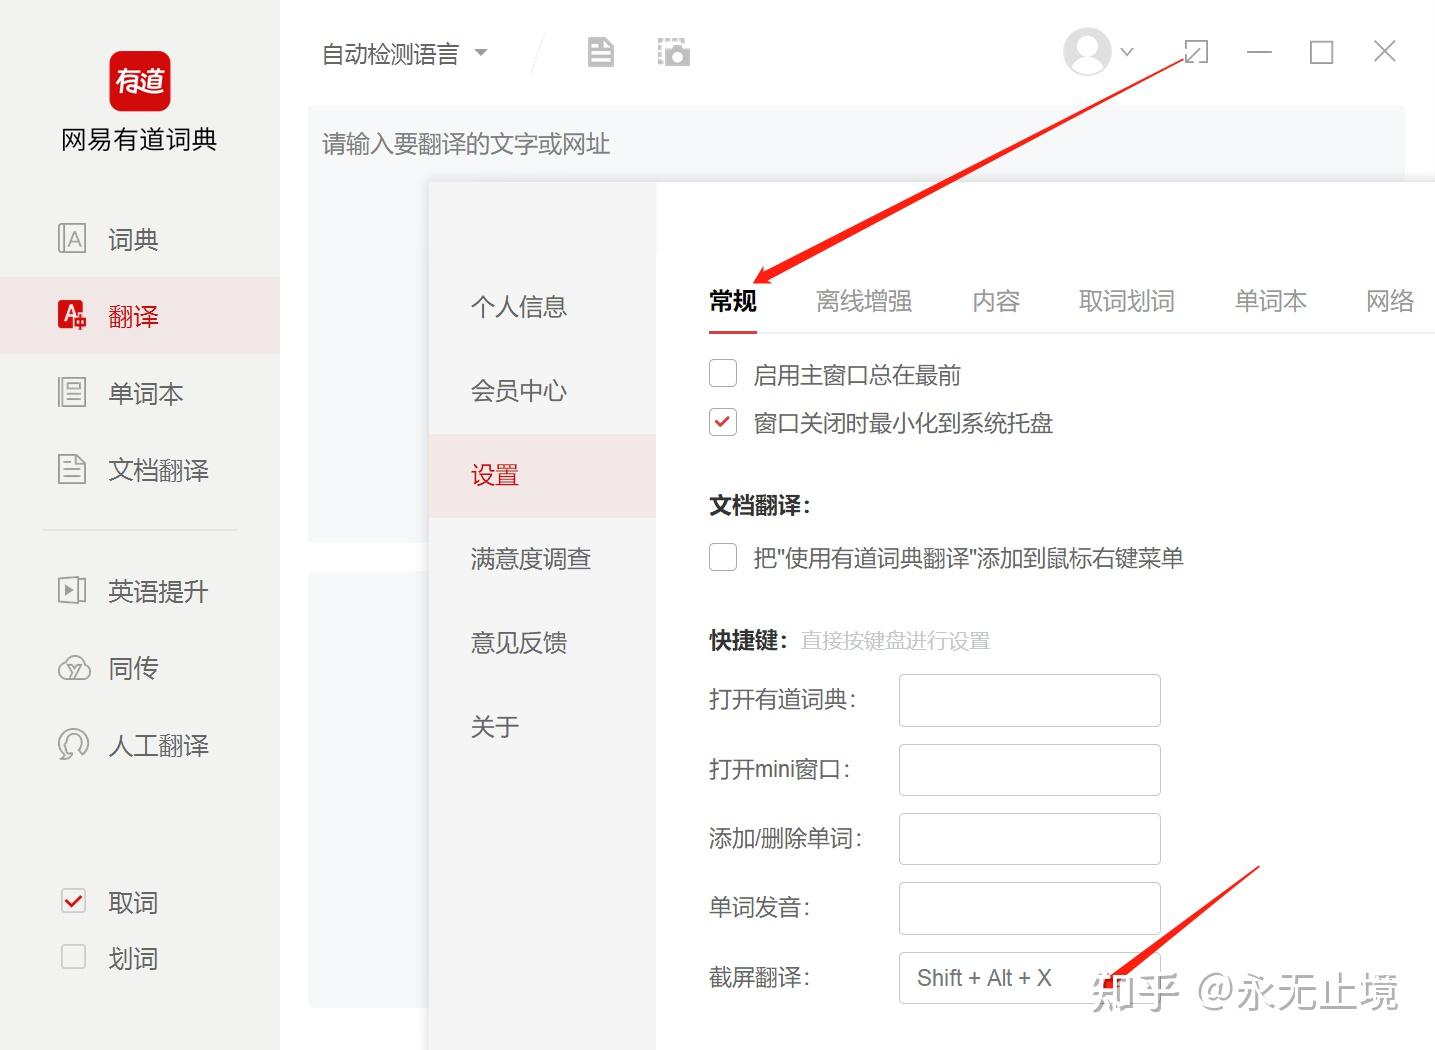
Task: Click the 打开mini窗口 shortcut input field
Action: coord(1028,769)
